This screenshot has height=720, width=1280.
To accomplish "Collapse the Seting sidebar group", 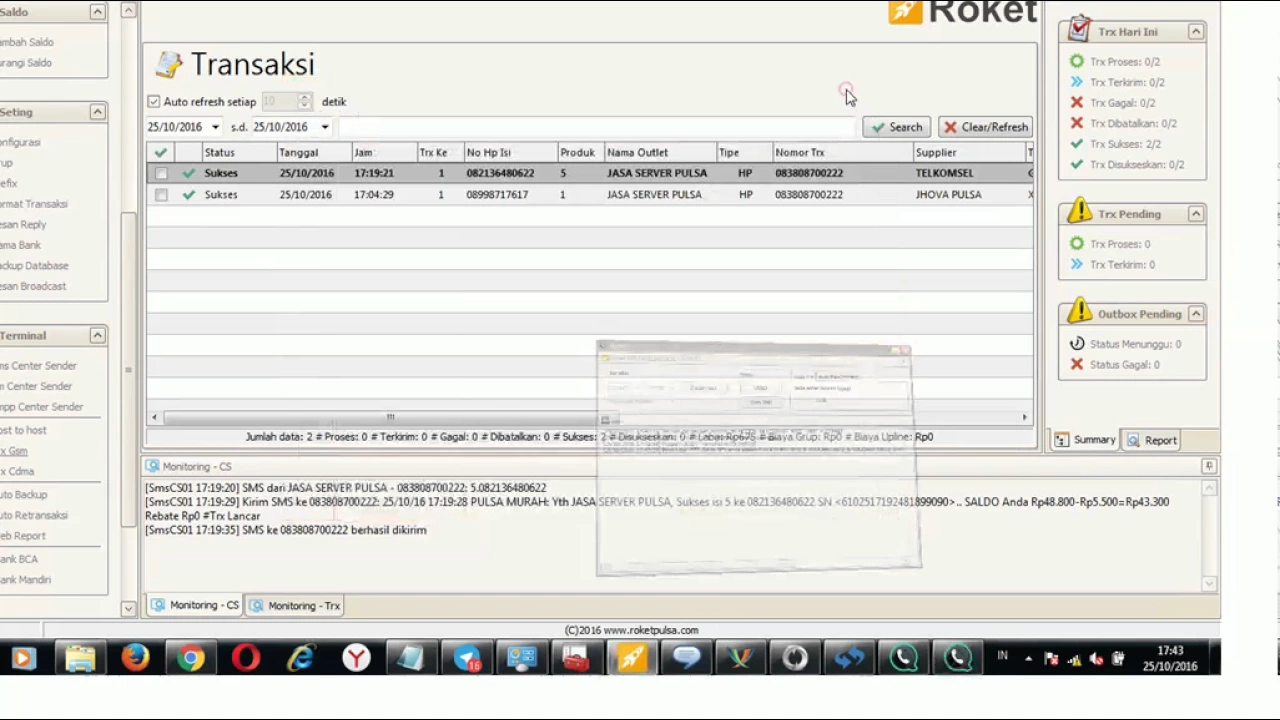I will 97,112.
